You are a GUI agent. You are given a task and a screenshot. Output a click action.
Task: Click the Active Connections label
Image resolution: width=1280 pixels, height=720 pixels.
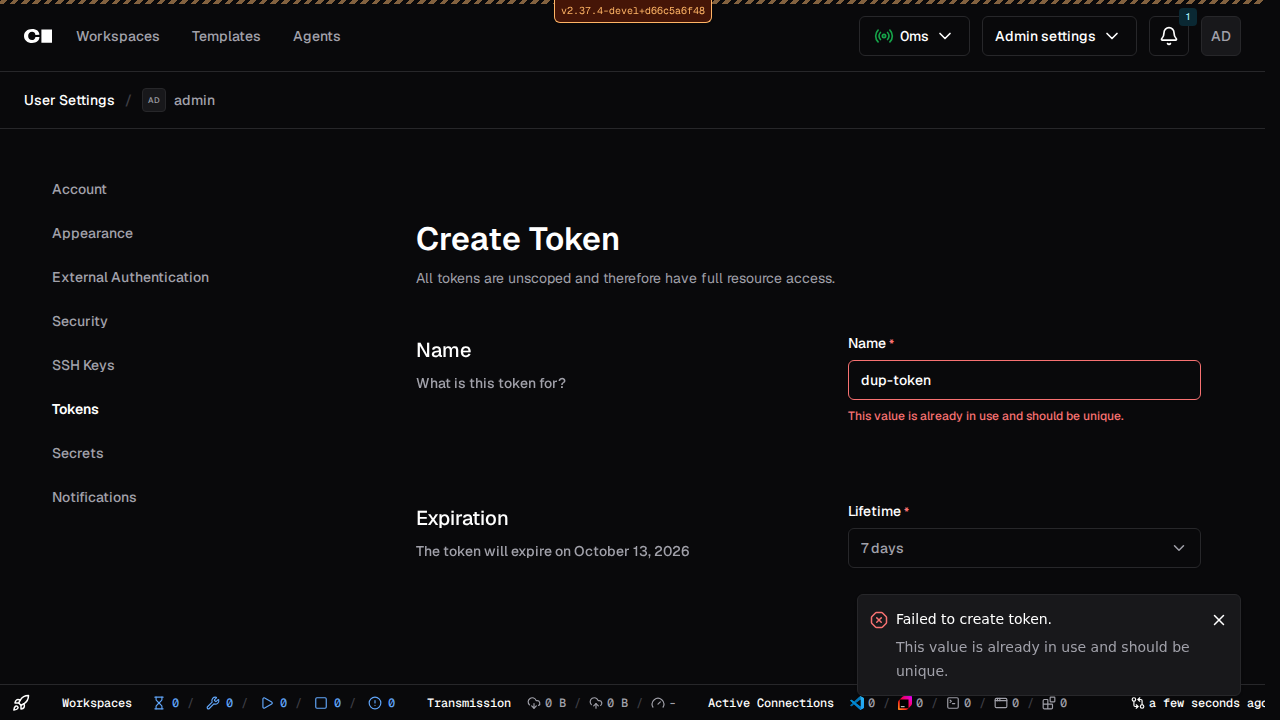[771, 703]
